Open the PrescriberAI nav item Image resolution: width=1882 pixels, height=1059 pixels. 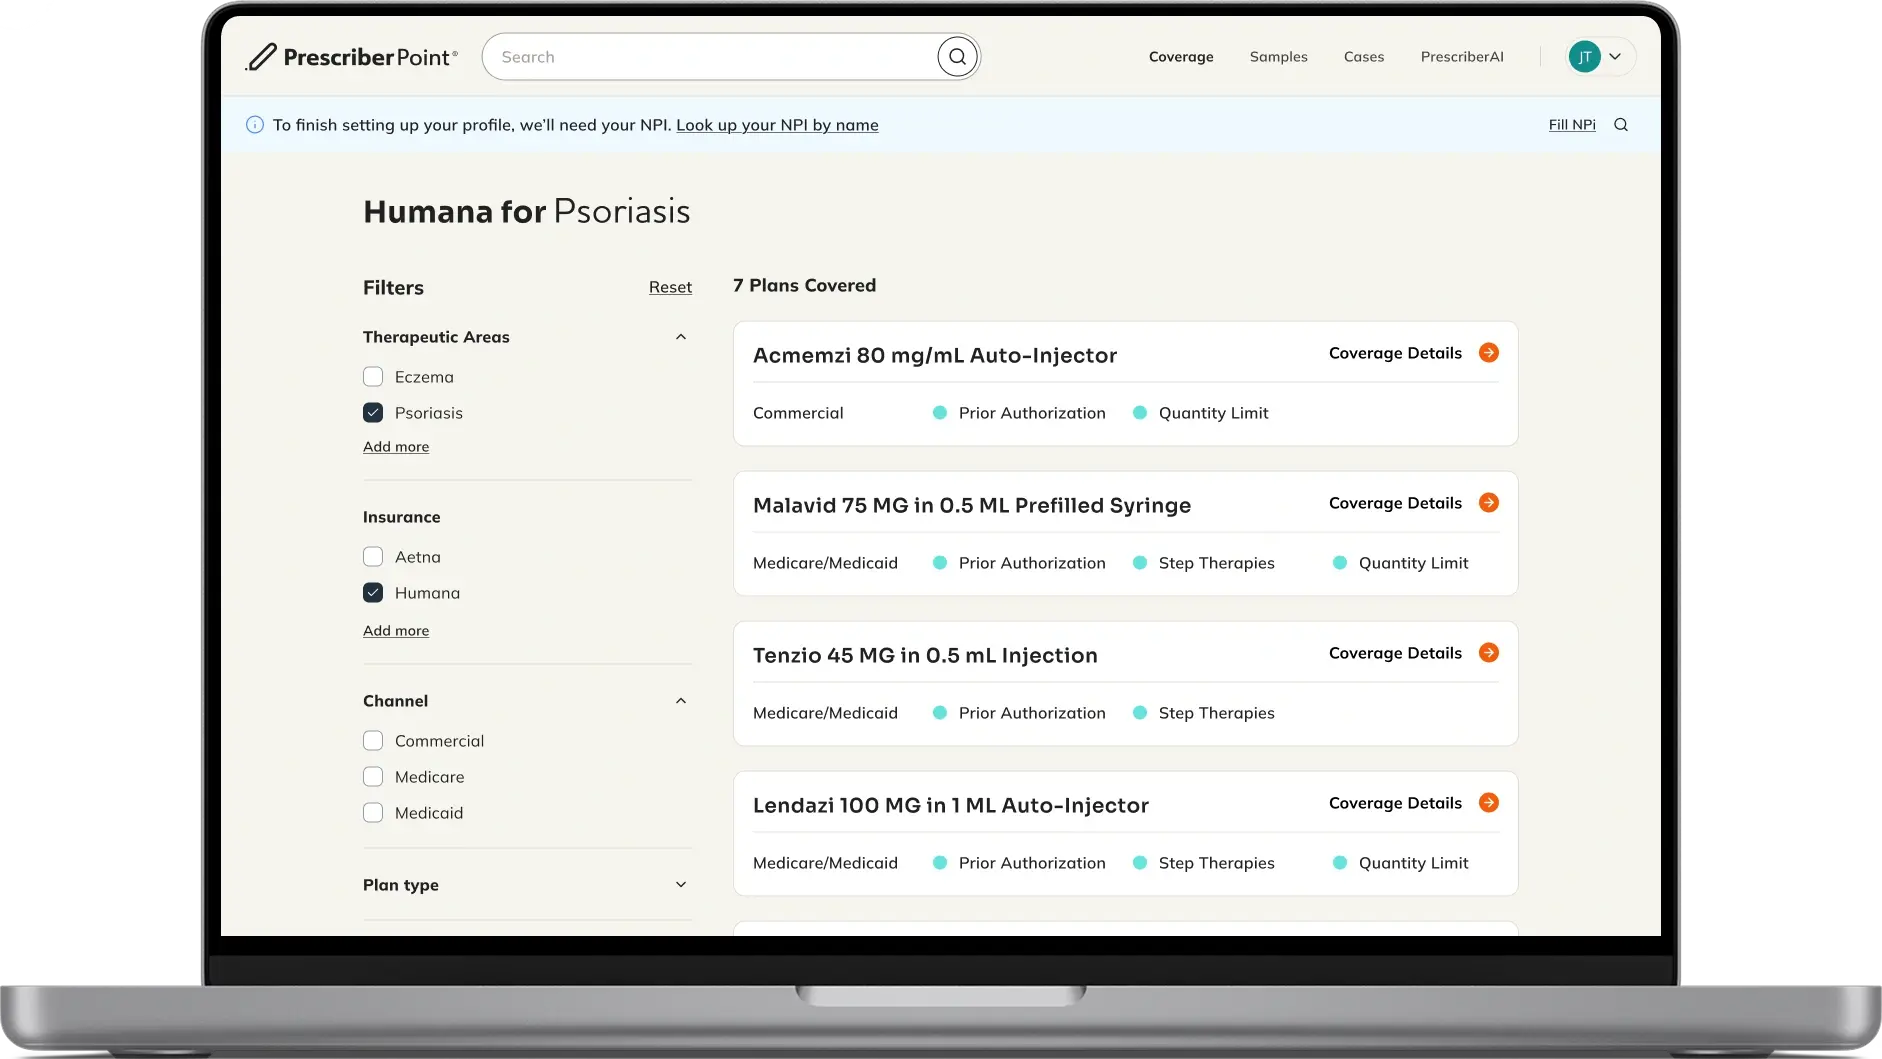tap(1461, 57)
